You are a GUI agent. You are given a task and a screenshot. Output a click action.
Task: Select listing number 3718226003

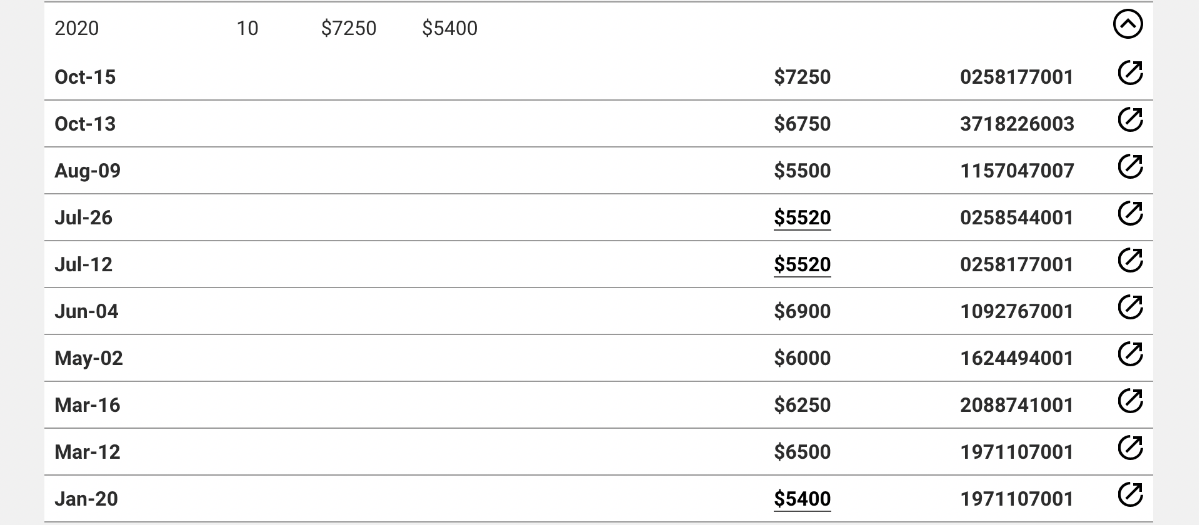(x=1017, y=124)
